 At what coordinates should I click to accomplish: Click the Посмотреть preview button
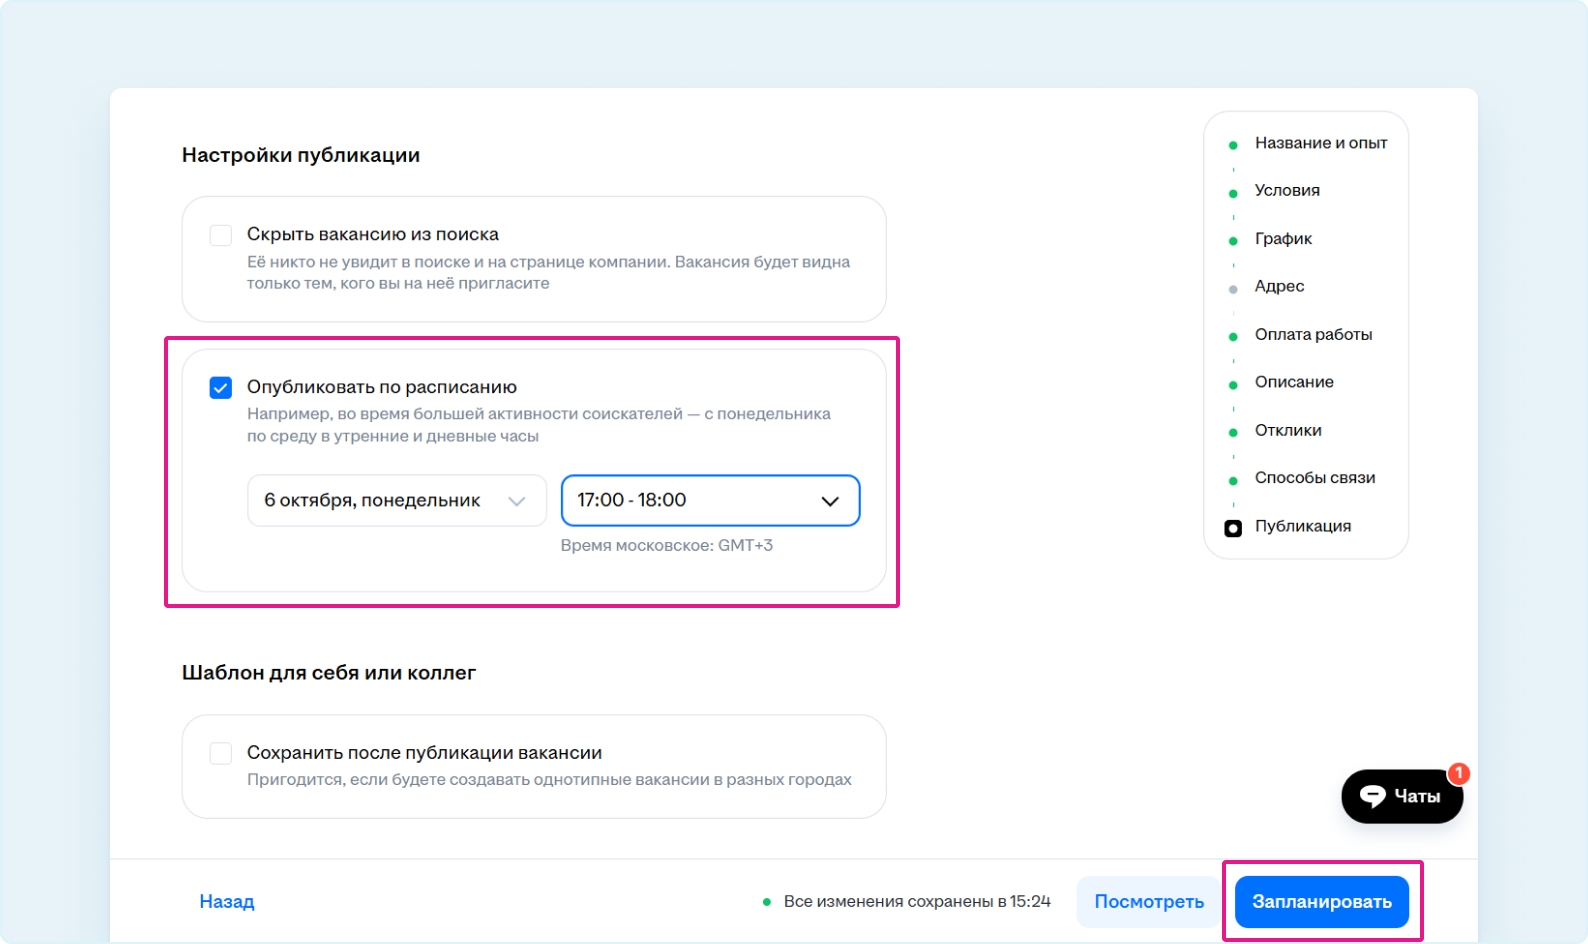[x=1148, y=902]
